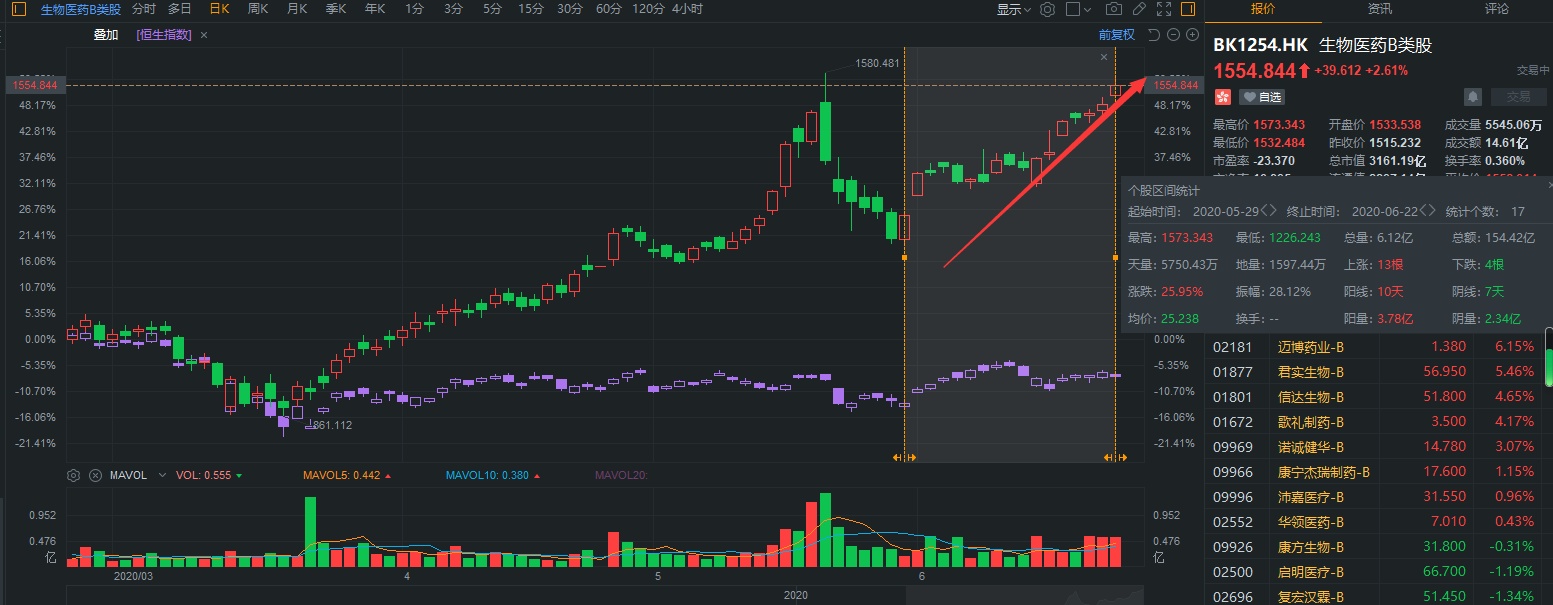Image resolution: width=1553 pixels, height=605 pixels.
Task: Click the MAVOL10 value label
Action: point(491,475)
